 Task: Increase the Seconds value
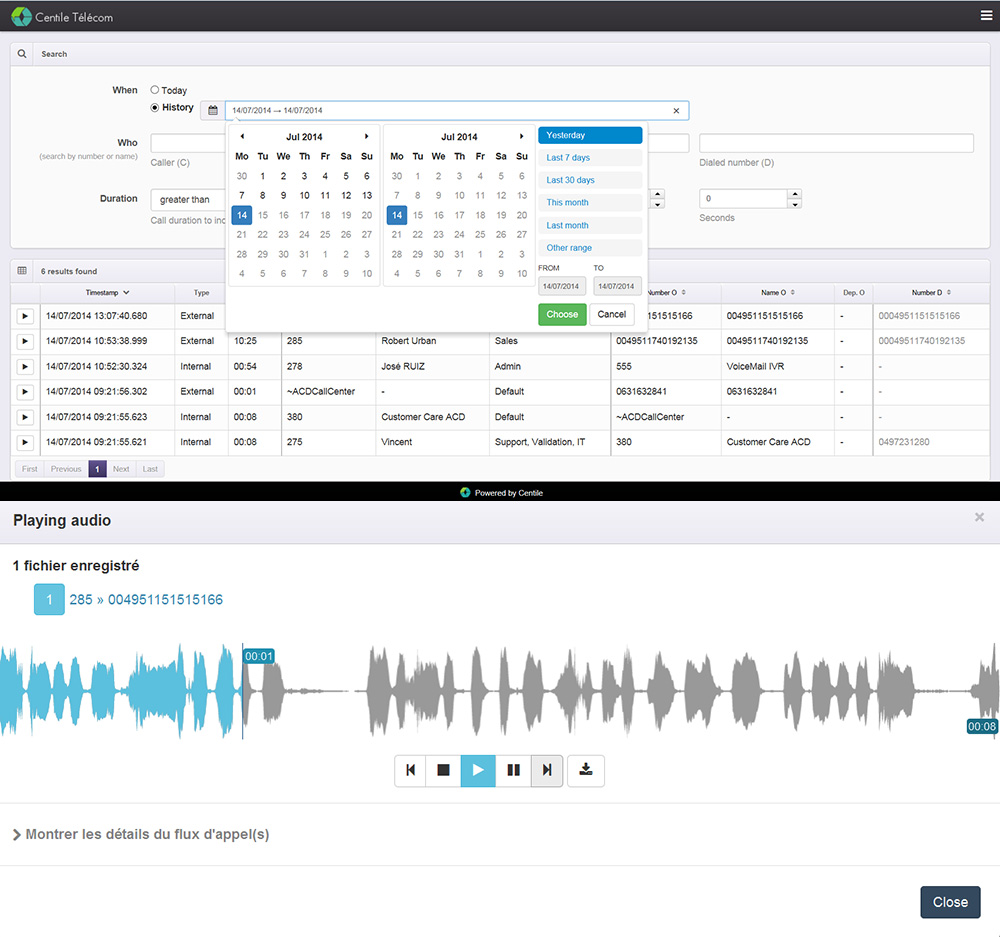pyautogui.click(x=795, y=194)
